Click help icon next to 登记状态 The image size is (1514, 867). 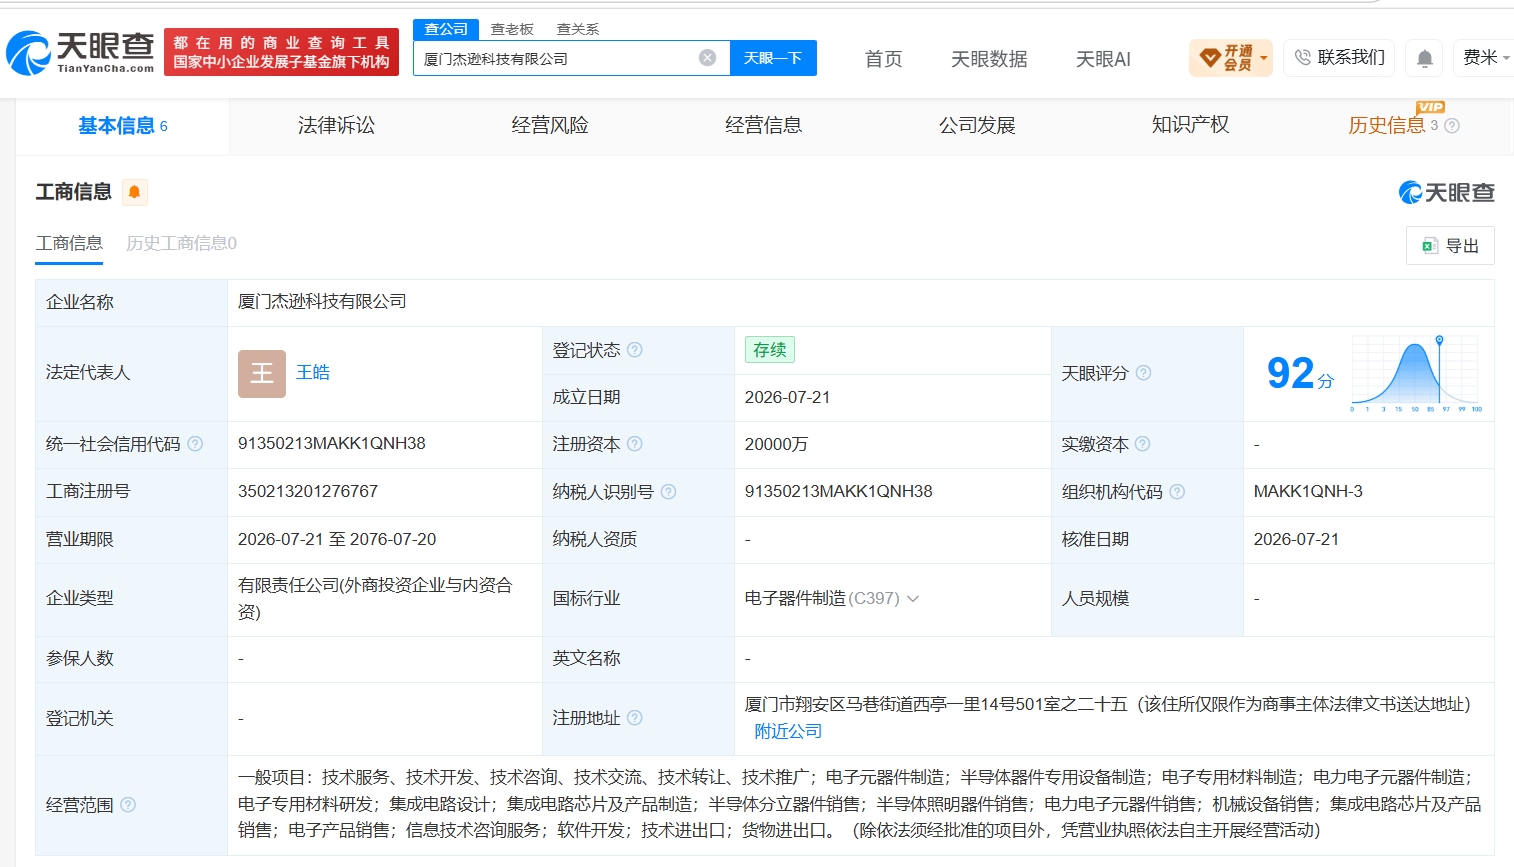(635, 350)
